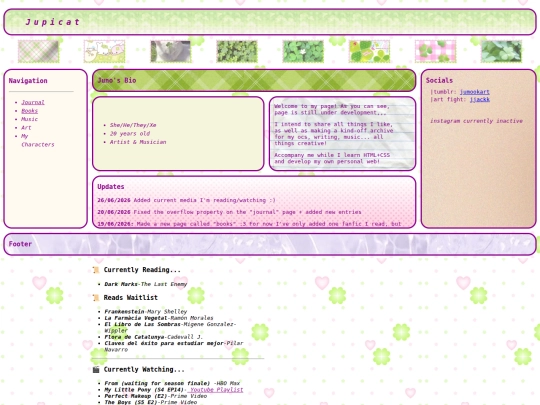The width and height of the screenshot is (540, 405).
Task: Open the grey cat stamp thumbnail
Action: coord(171,51)
